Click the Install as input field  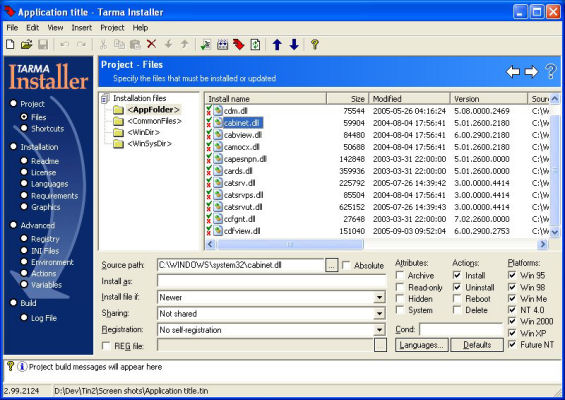272,281
